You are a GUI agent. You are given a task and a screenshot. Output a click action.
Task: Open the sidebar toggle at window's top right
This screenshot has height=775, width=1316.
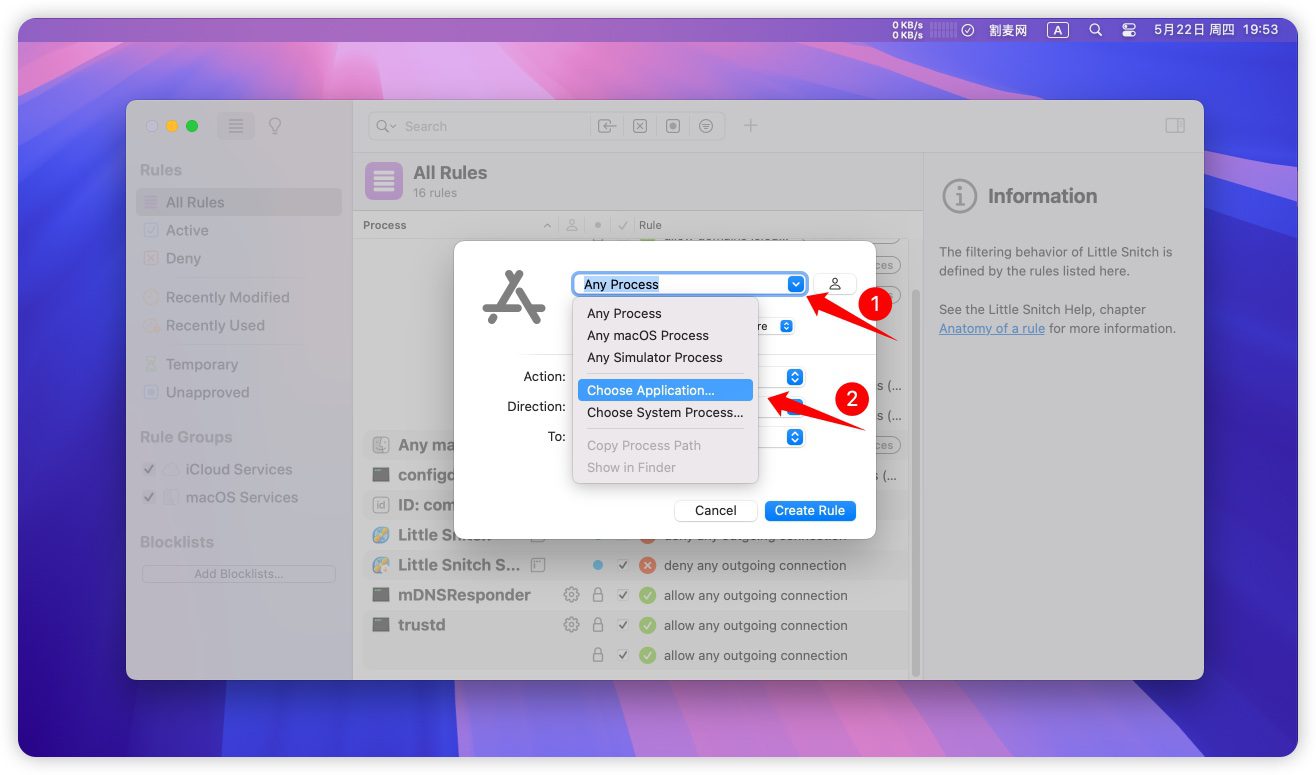click(1175, 126)
